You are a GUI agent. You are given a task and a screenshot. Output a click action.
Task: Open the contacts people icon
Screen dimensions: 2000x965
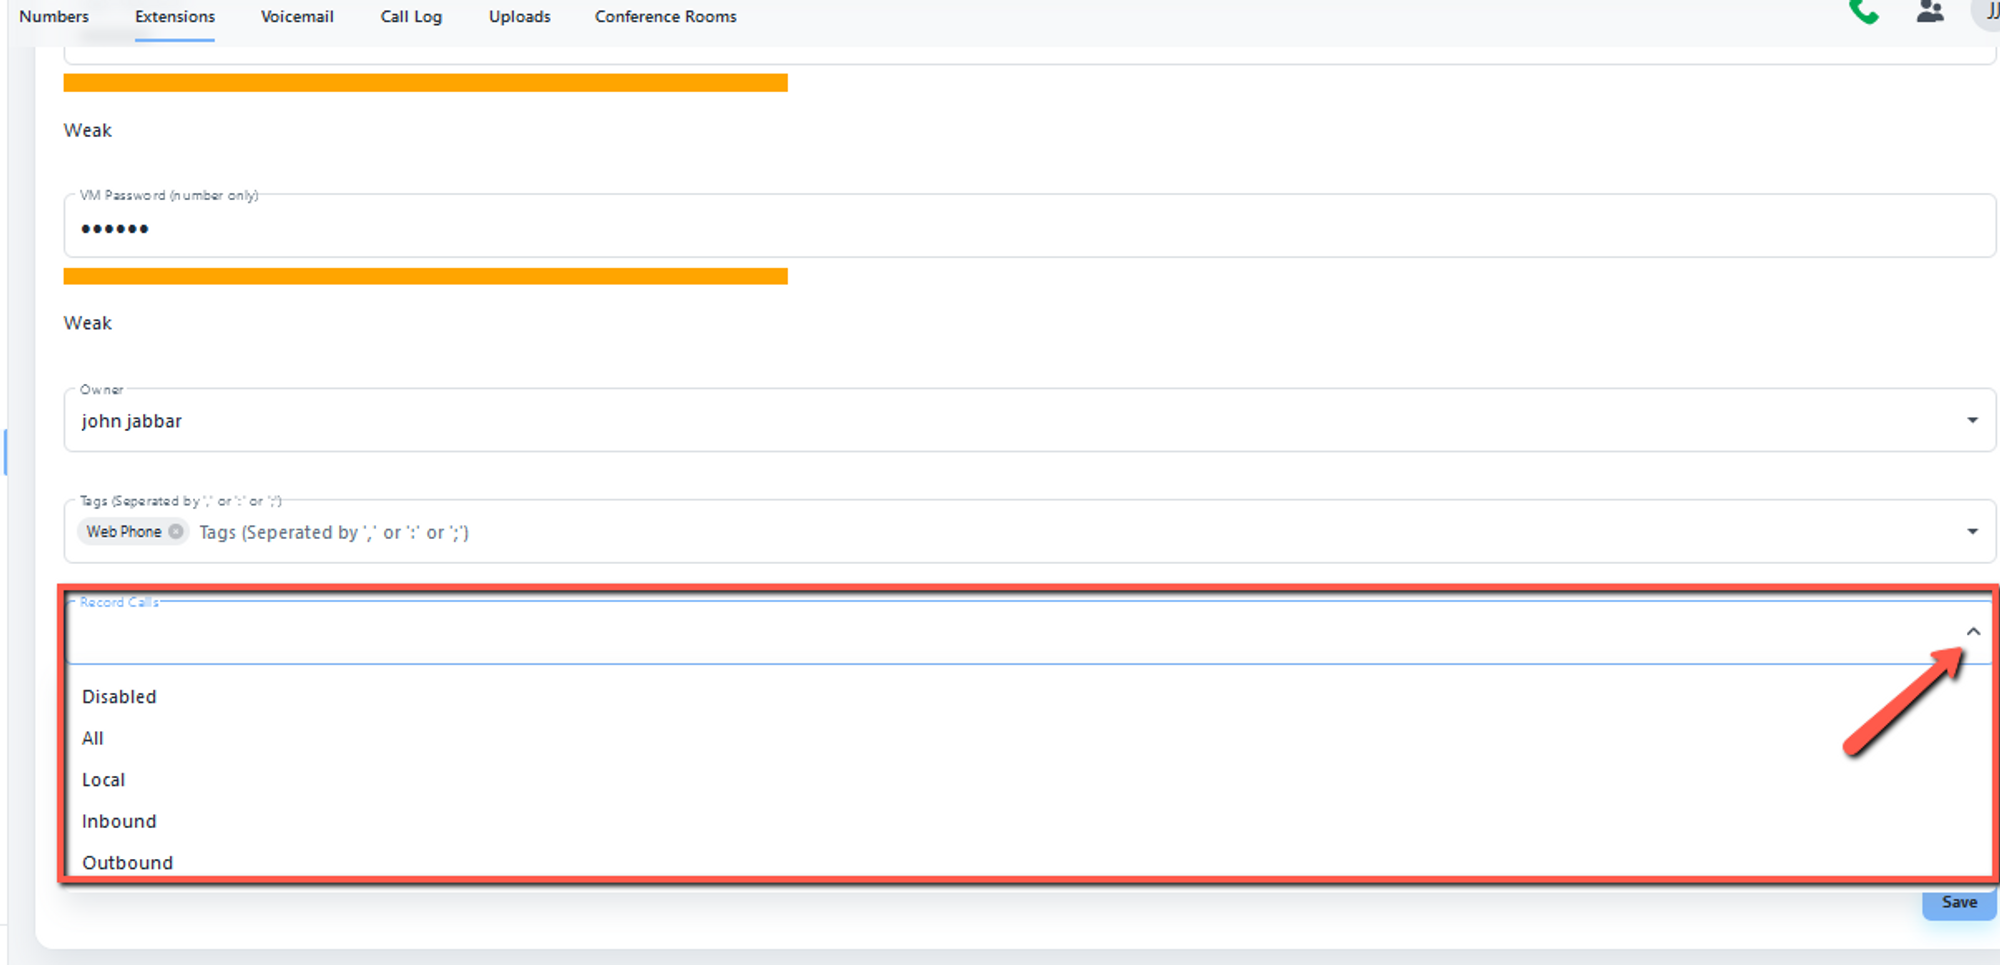[x=1929, y=12]
